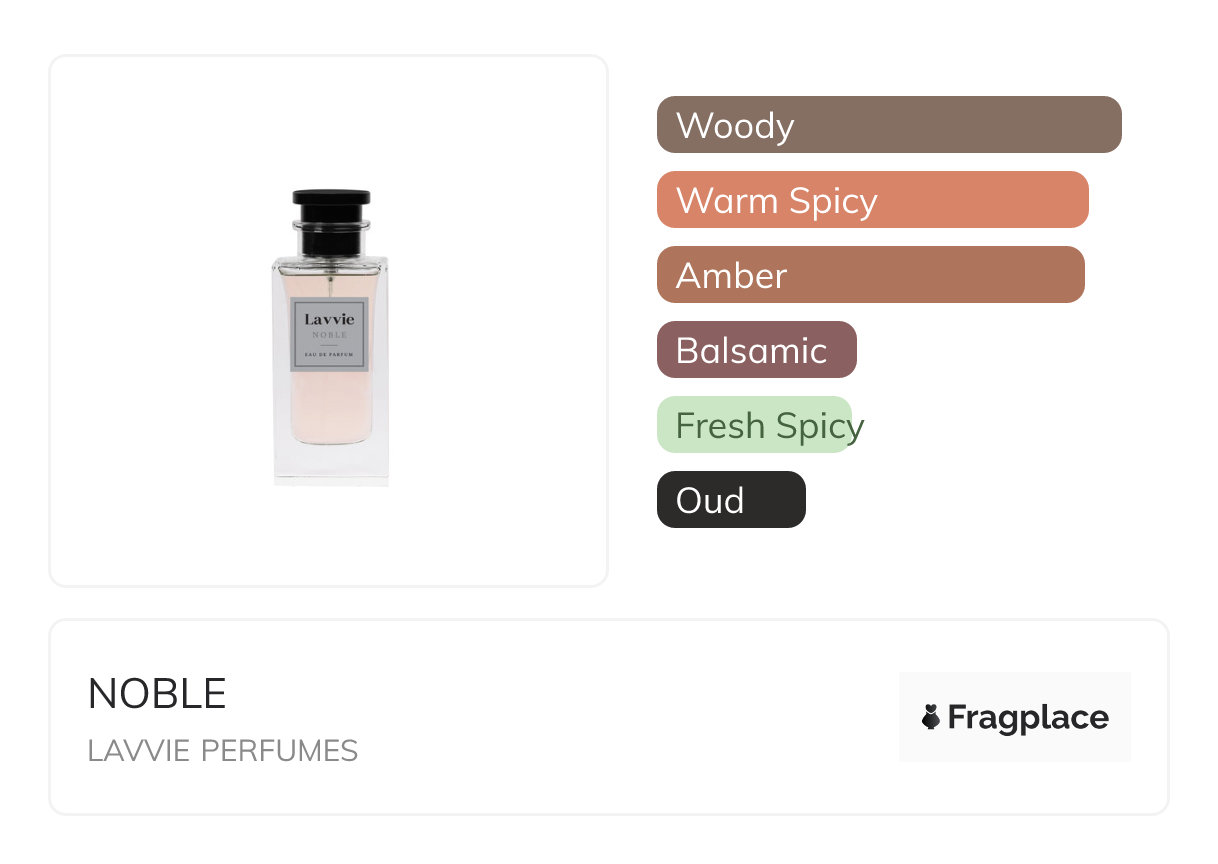This screenshot has width=1218, height=864.
Task: Select the black Oud accord bar
Action: click(730, 500)
